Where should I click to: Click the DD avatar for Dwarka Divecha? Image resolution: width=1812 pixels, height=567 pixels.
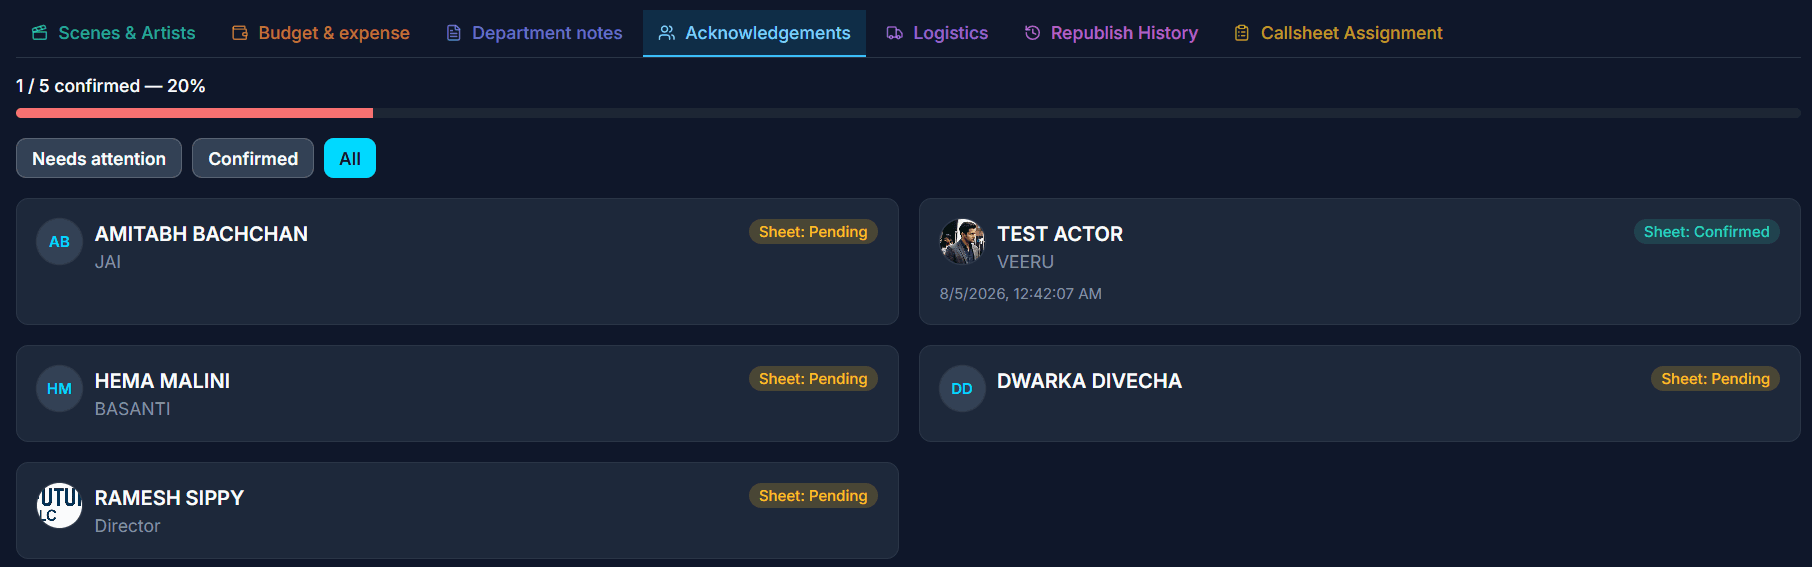[962, 389]
